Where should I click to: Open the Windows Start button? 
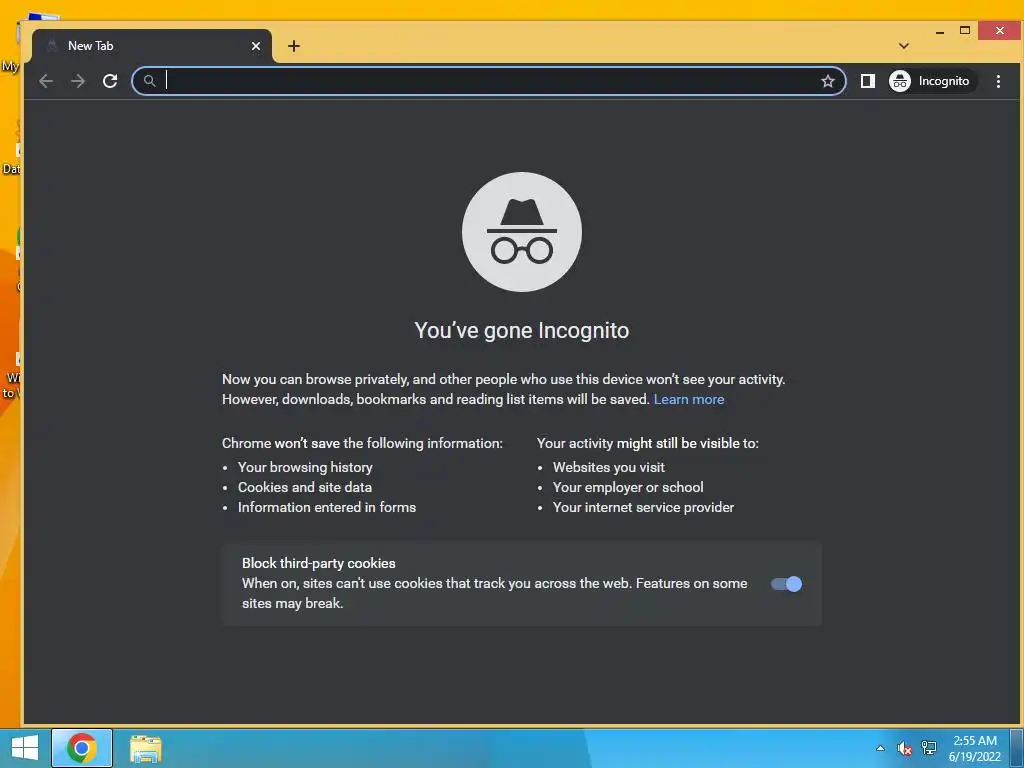[25, 748]
